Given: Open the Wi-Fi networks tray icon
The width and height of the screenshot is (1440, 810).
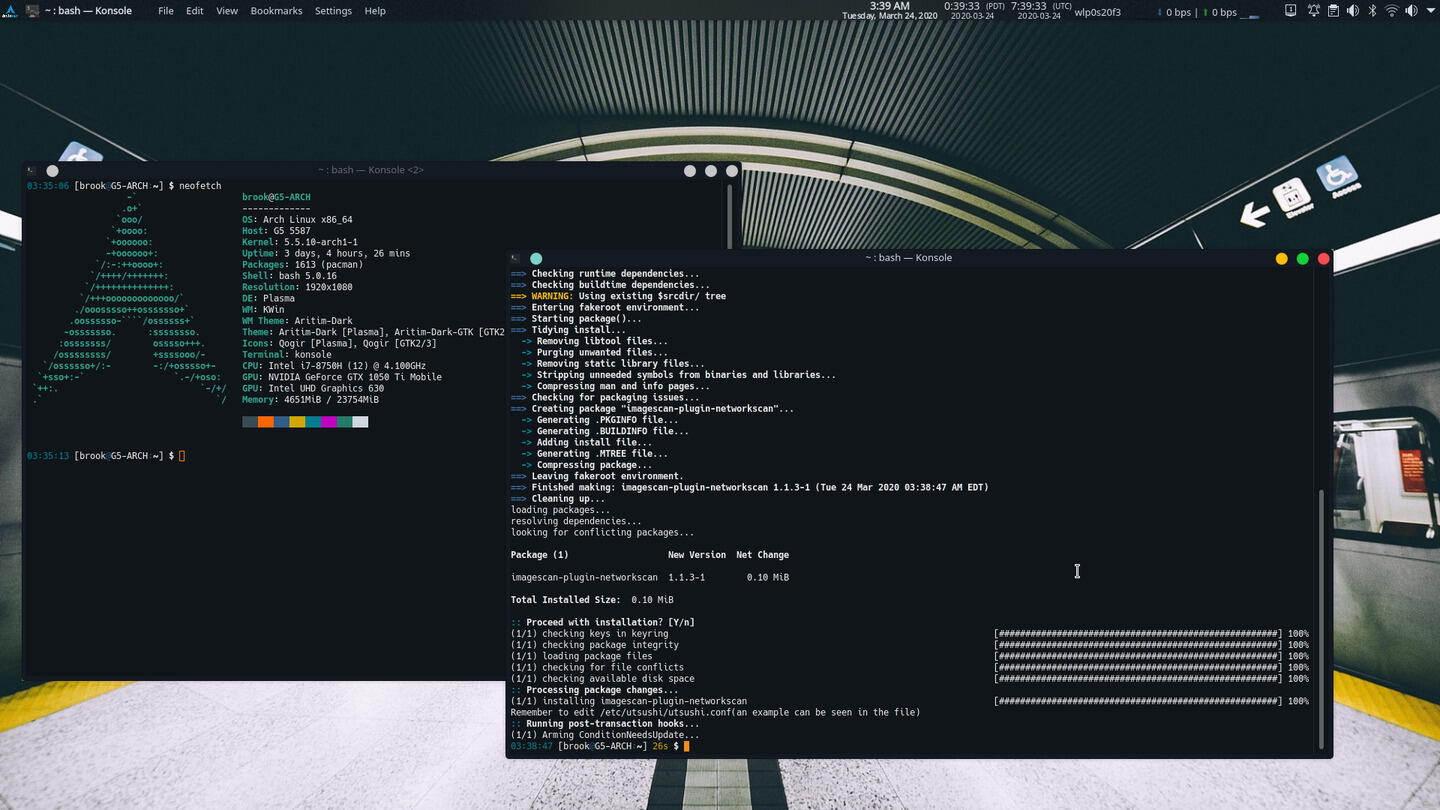Looking at the screenshot, I should pyautogui.click(x=1391, y=11).
